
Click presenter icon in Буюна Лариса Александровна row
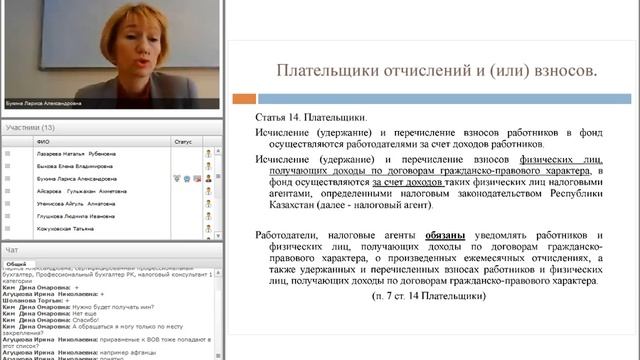click(x=208, y=178)
